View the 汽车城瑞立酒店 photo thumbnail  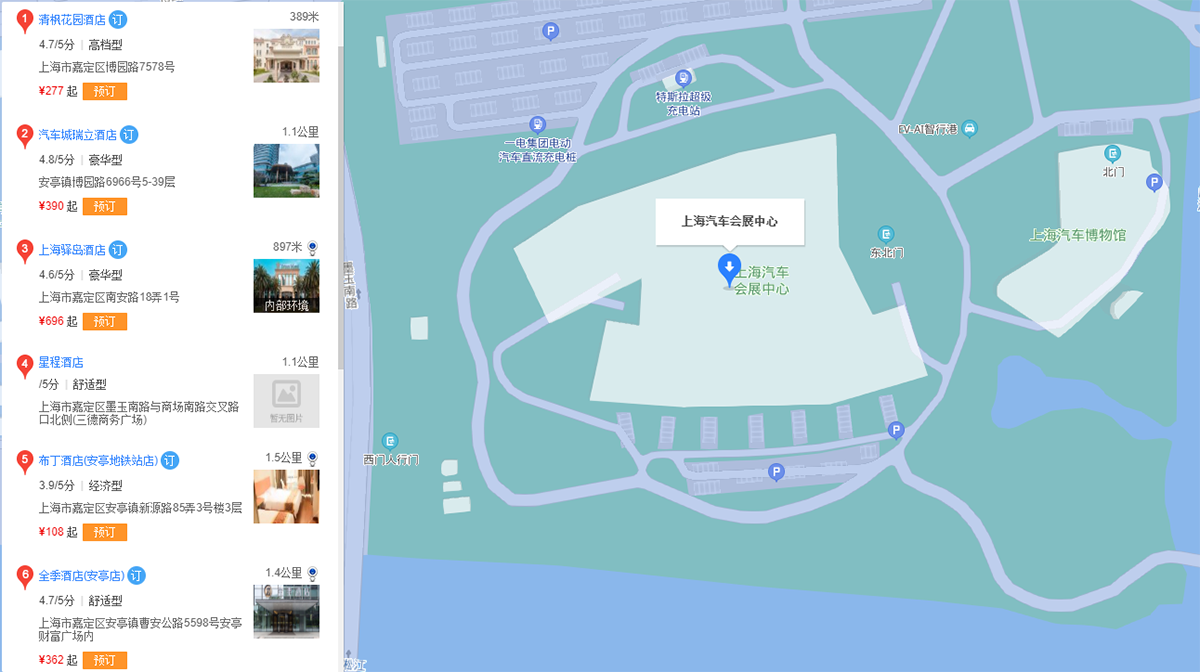[x=286, y=171]
